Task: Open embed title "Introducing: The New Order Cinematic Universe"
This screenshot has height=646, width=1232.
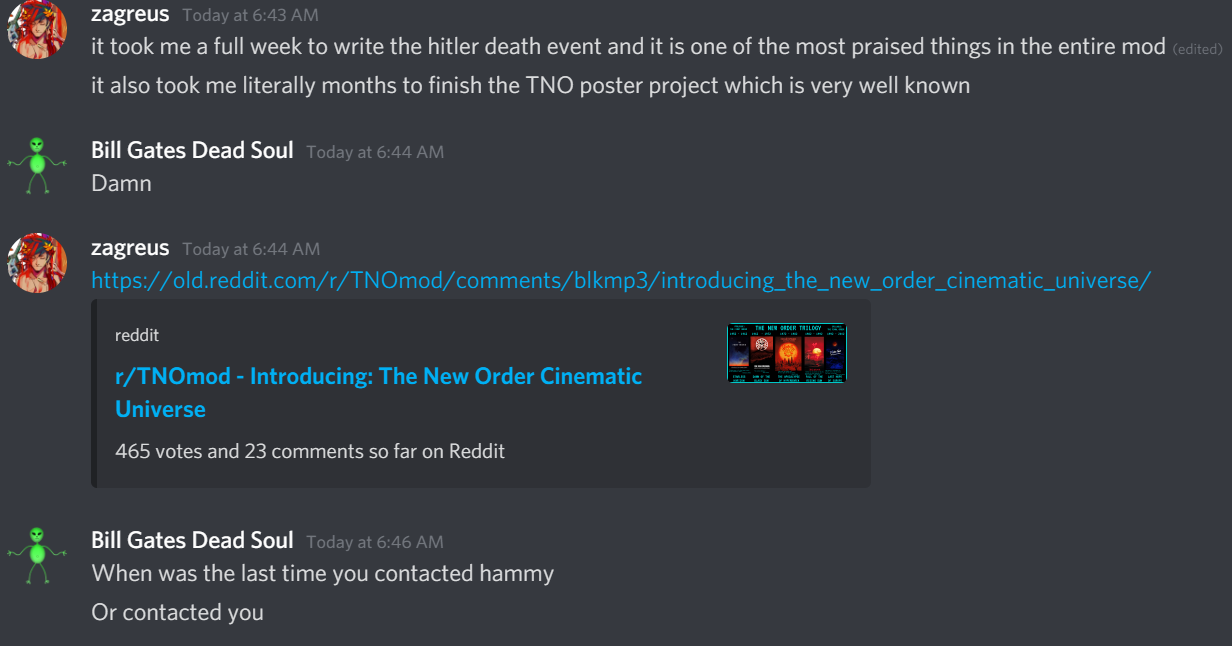Action: point(379,392)
